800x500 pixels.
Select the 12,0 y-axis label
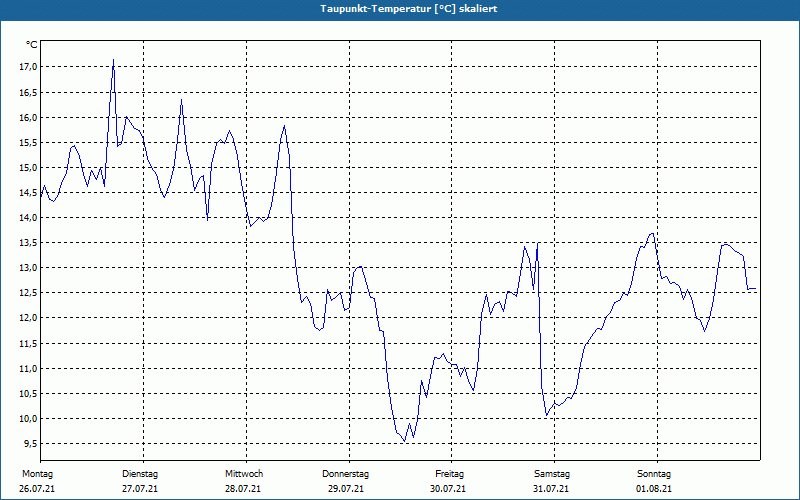pos(29,318)
